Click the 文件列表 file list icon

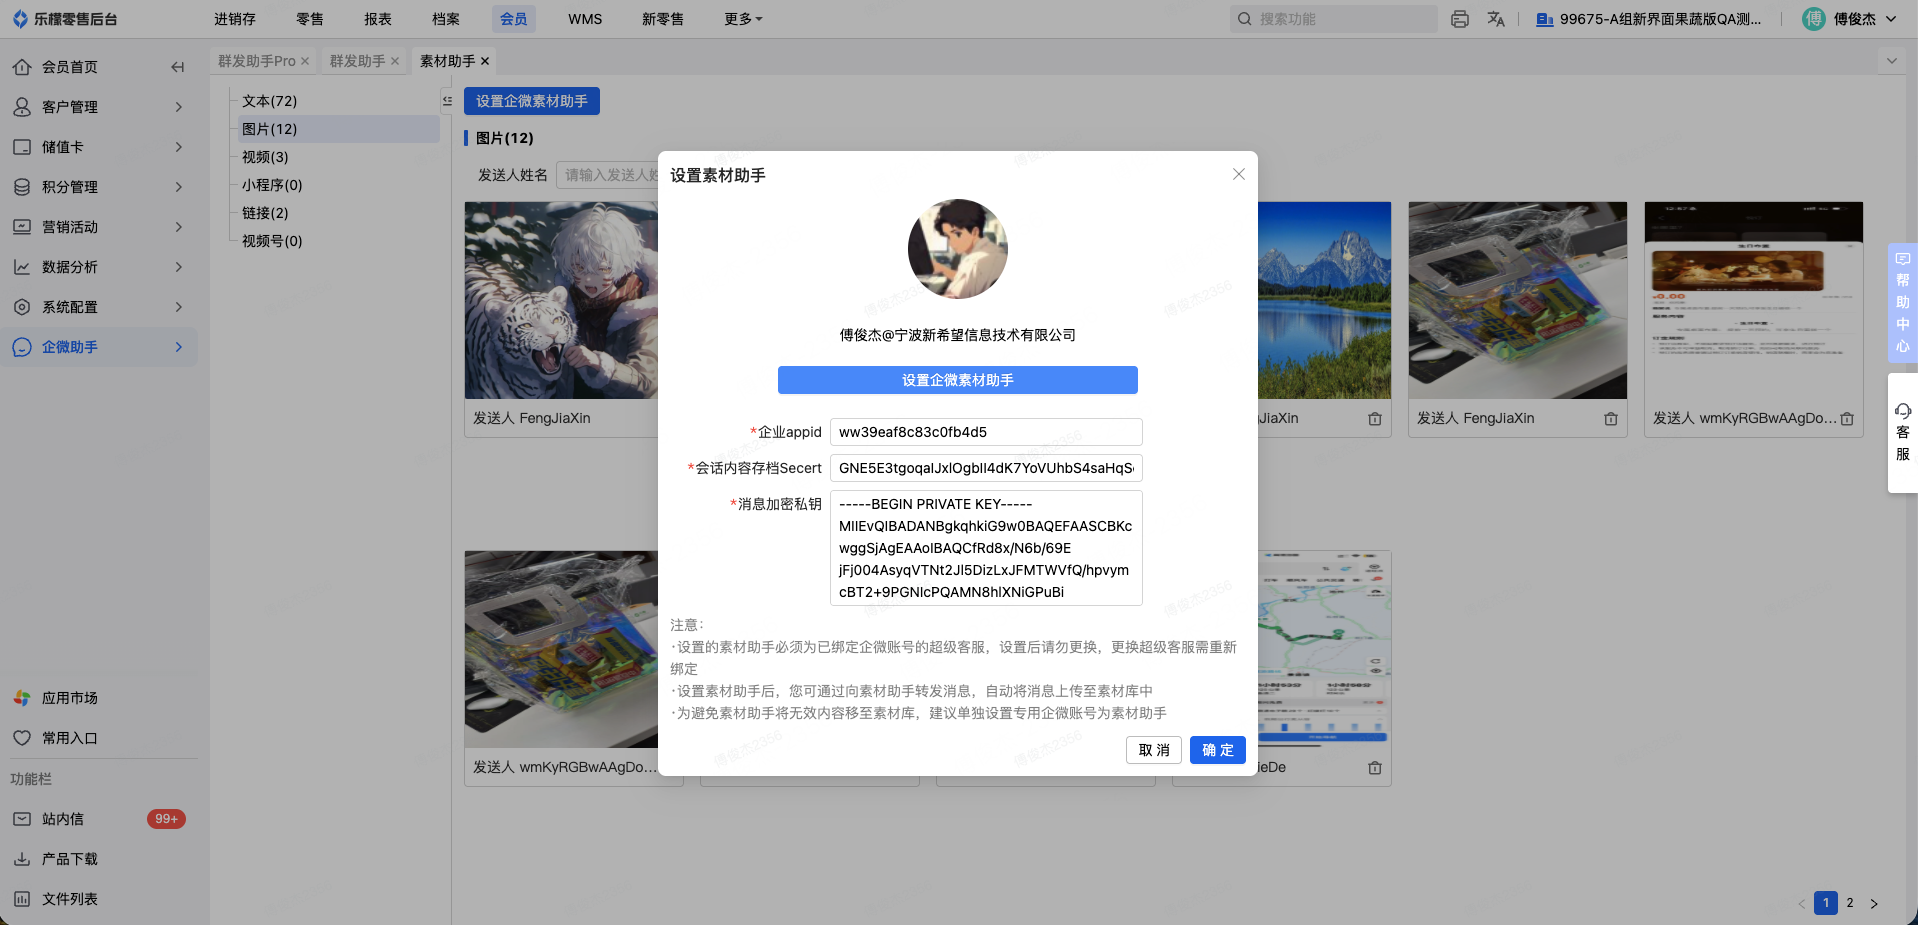22,899
